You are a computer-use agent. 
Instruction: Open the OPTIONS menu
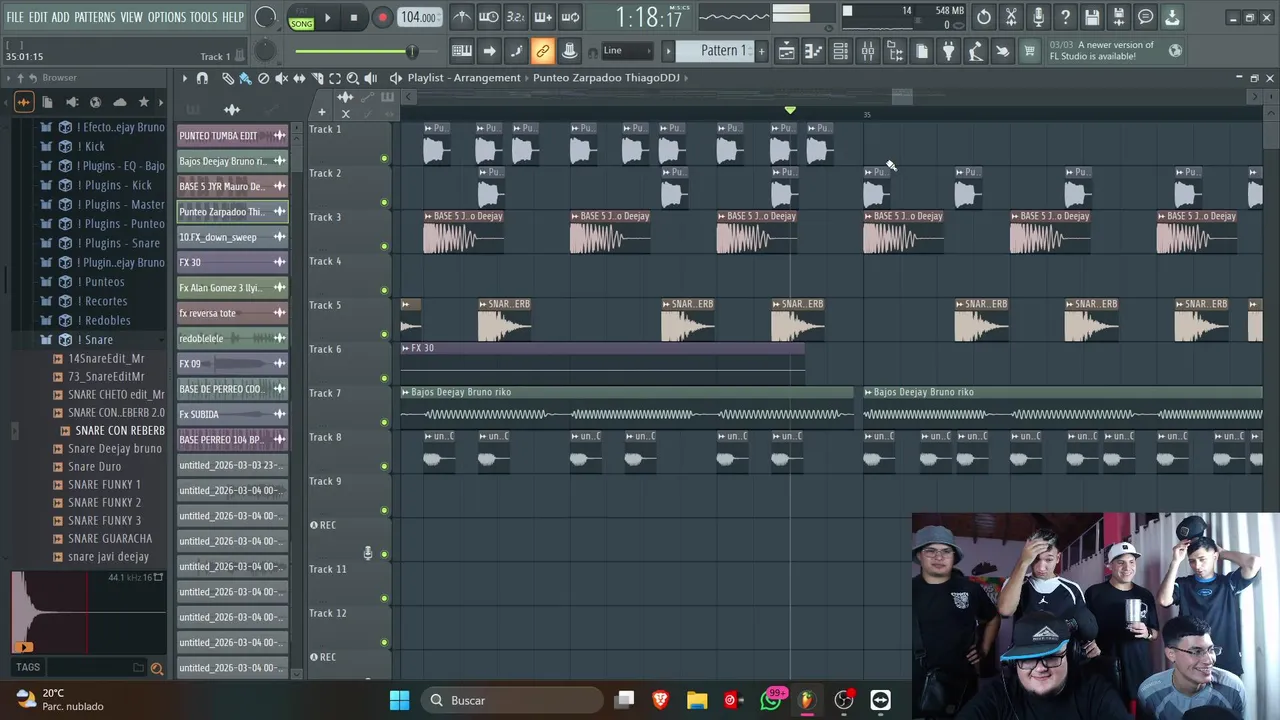pos(167,17)
